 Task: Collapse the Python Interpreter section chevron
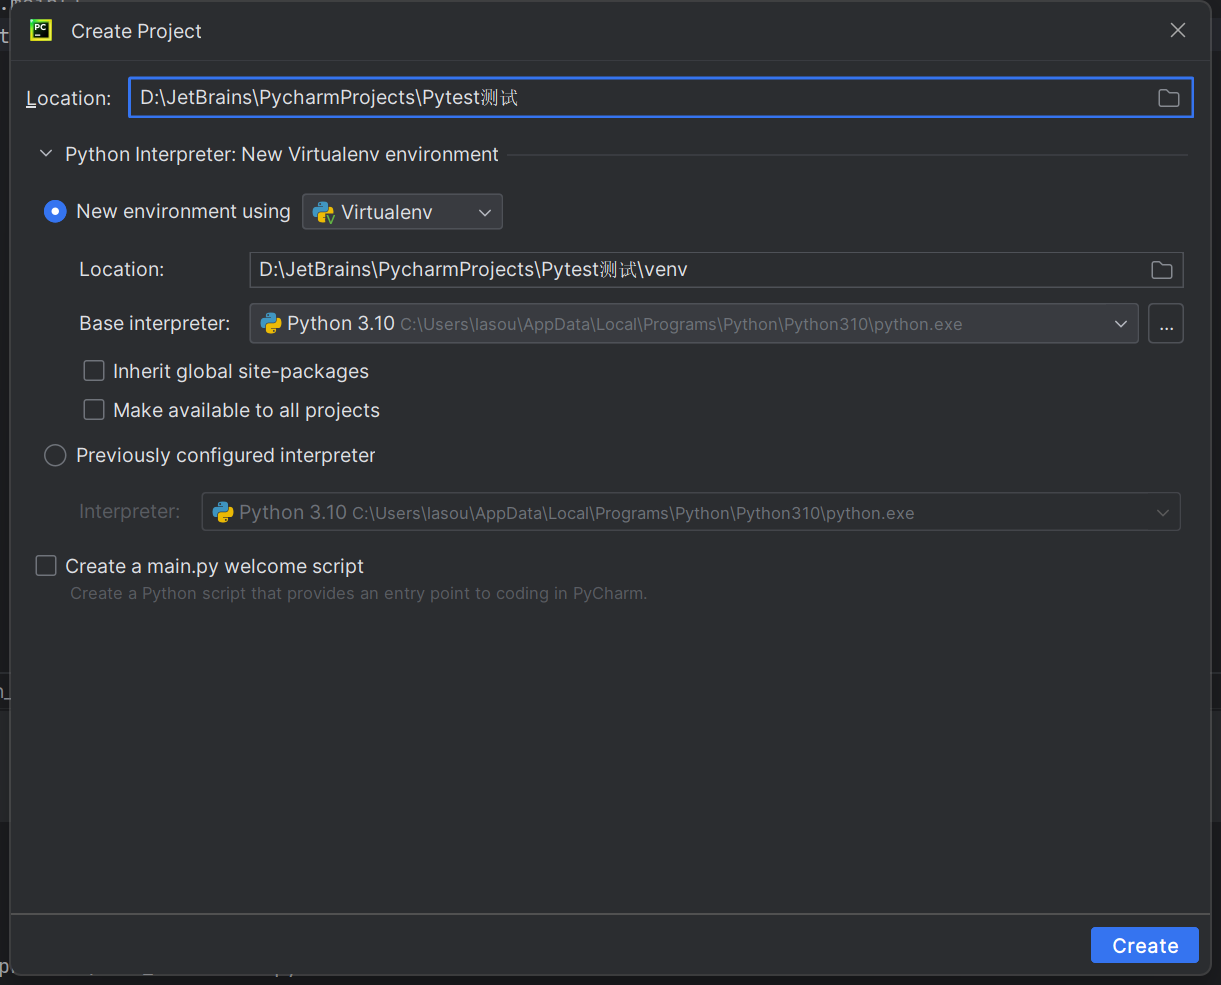click(x=45, y=154)
